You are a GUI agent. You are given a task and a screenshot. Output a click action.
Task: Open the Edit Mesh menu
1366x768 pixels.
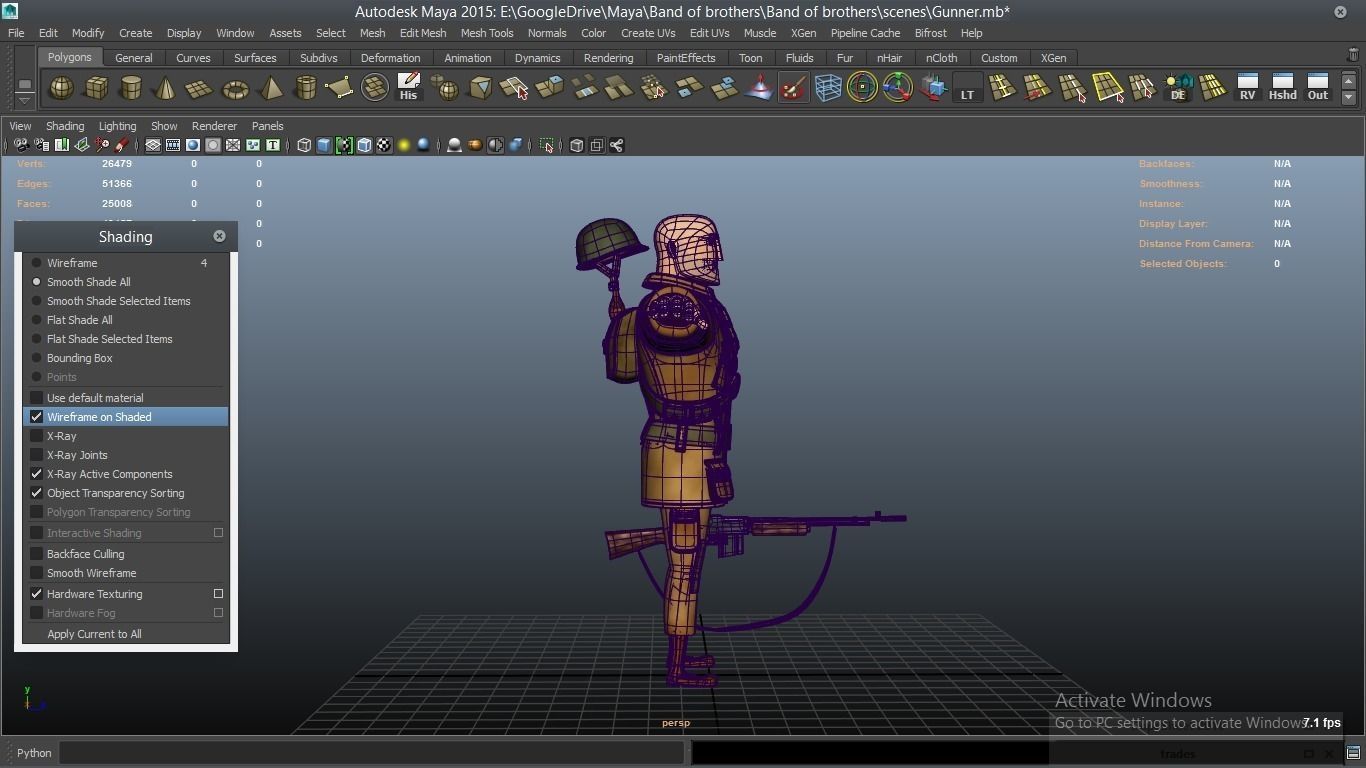pyautogui.click(x=423, y=33)
